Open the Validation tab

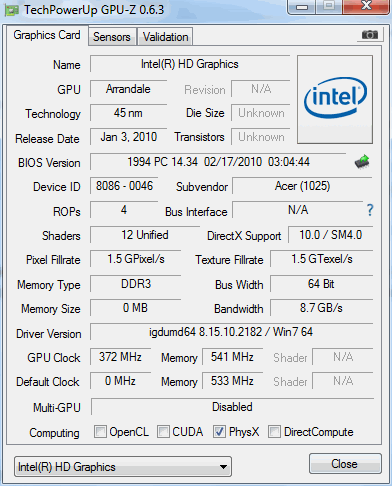click(166, 37)
